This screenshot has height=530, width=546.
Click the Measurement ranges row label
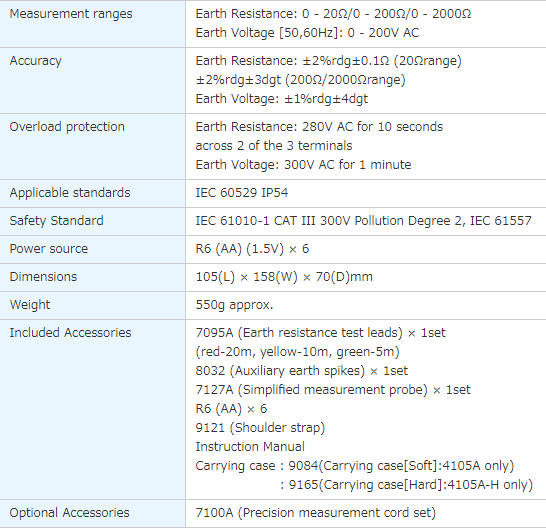(71, 14)
